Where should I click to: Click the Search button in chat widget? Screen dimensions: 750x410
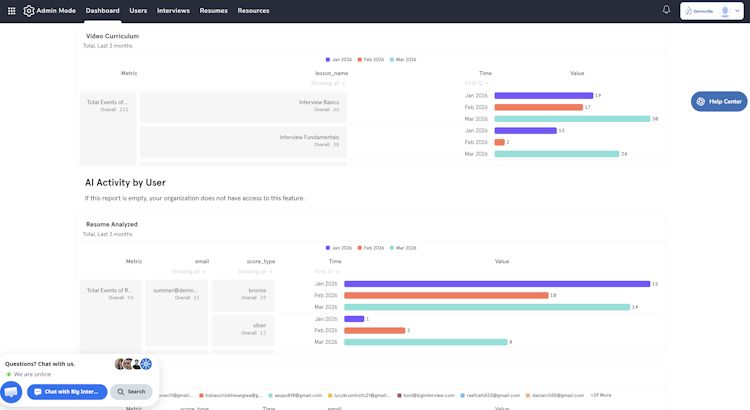pyautogui.click(x=132, y=392)
